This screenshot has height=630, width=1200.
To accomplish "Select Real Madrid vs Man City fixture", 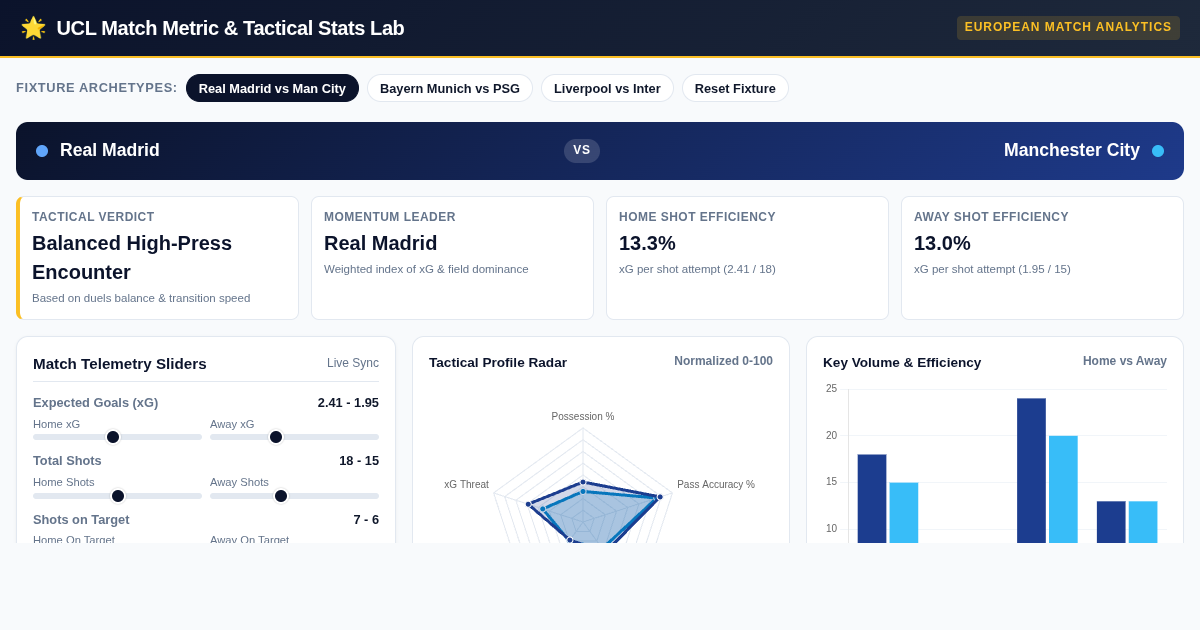I will (272, 88).
